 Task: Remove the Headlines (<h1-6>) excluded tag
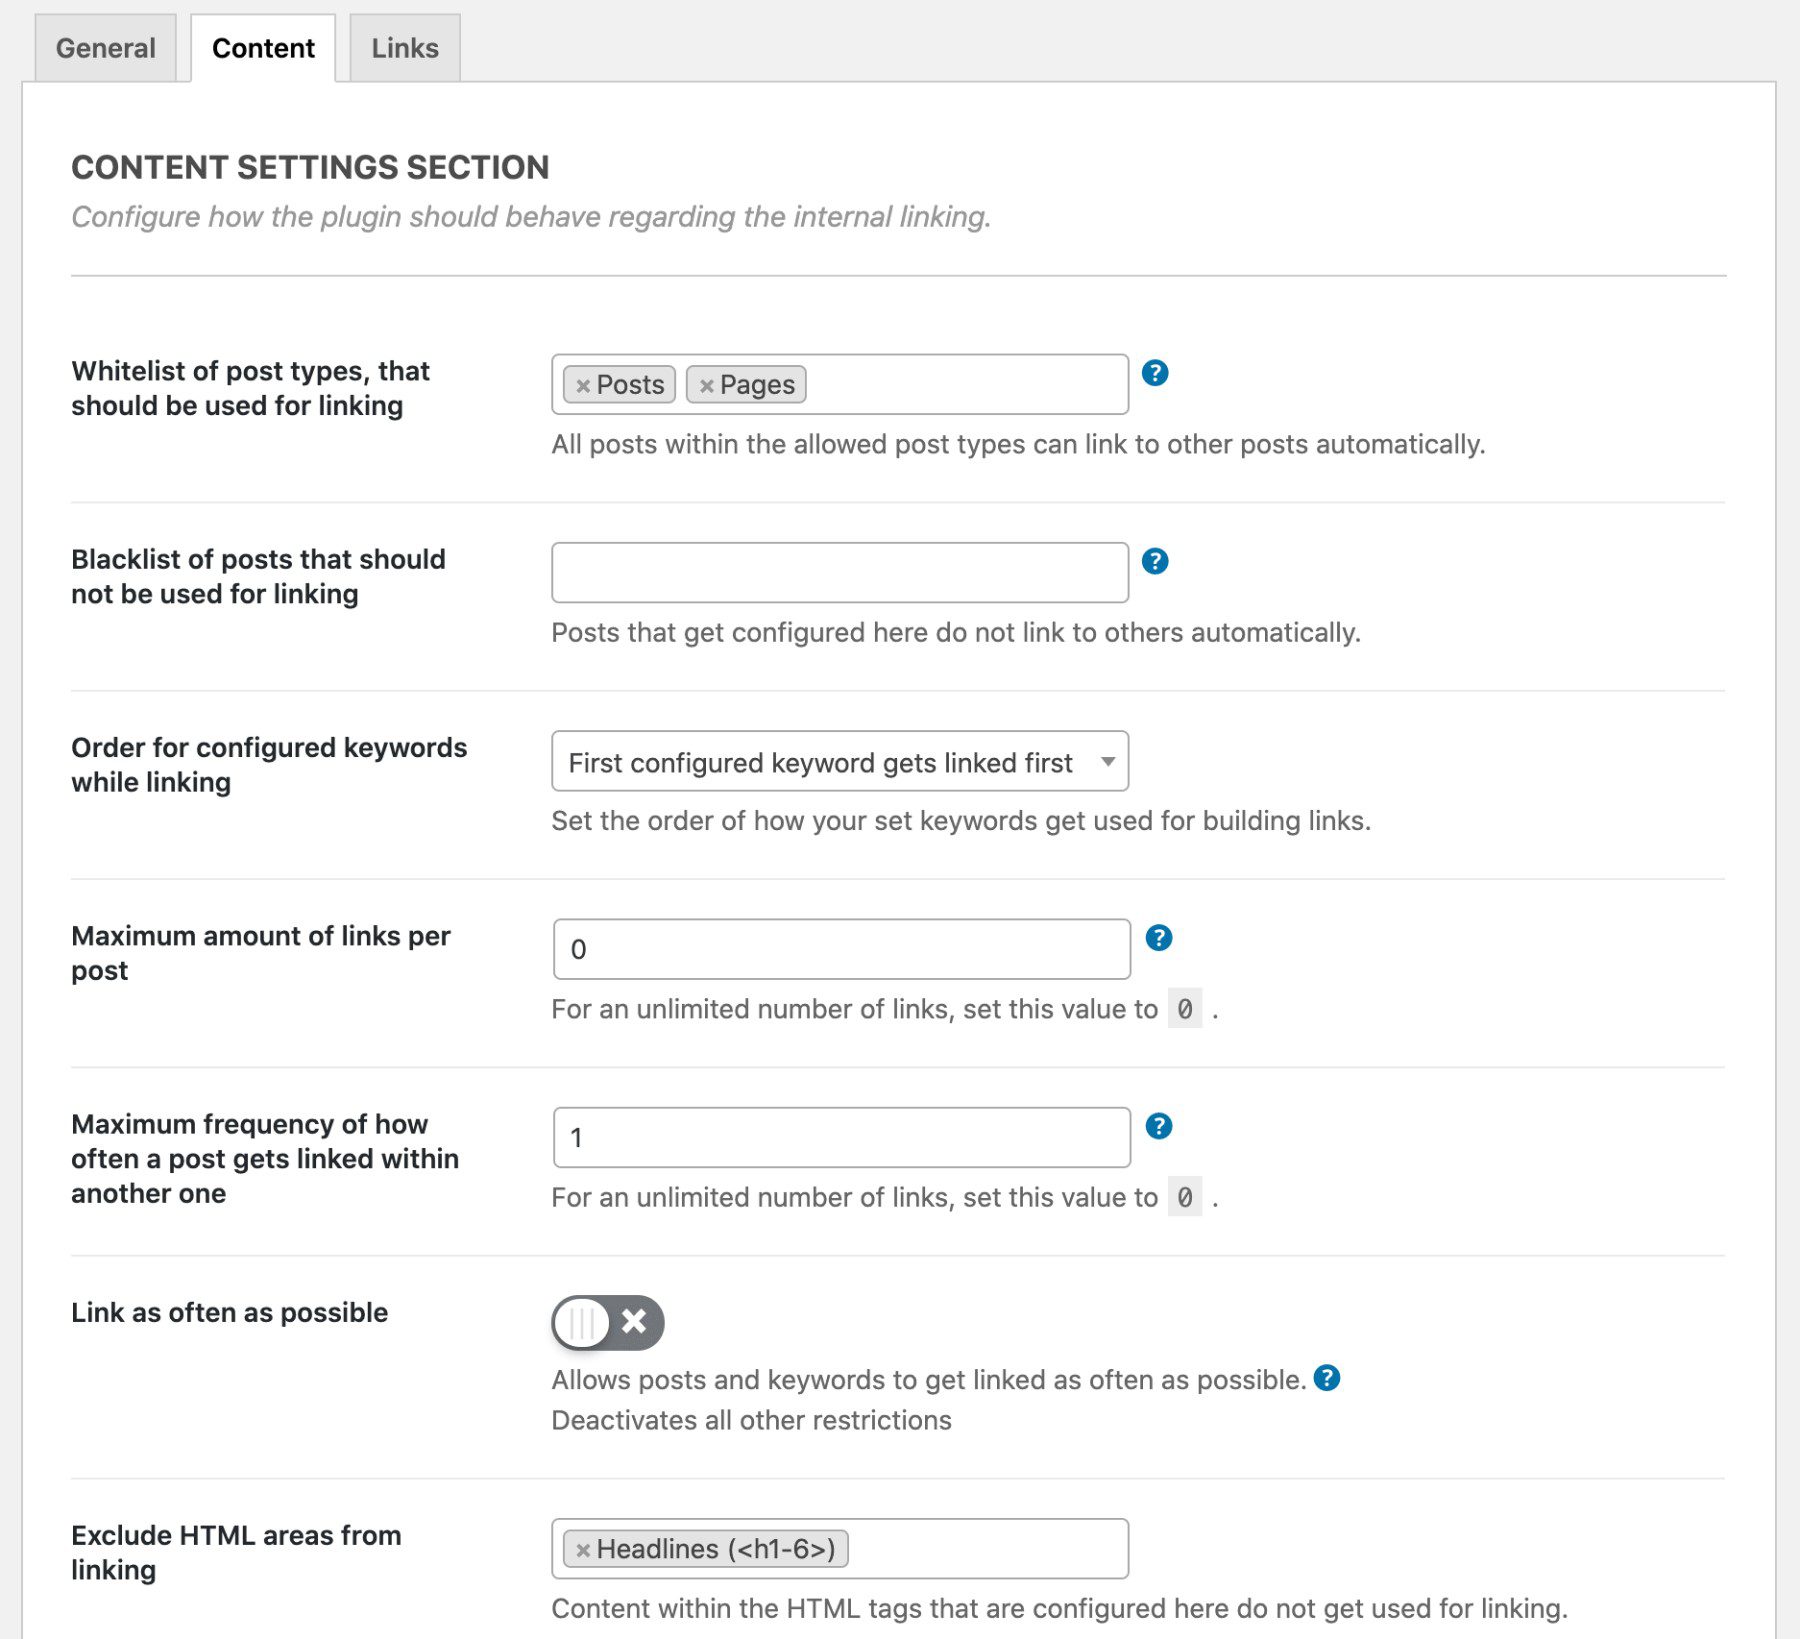coord(583,1548)
